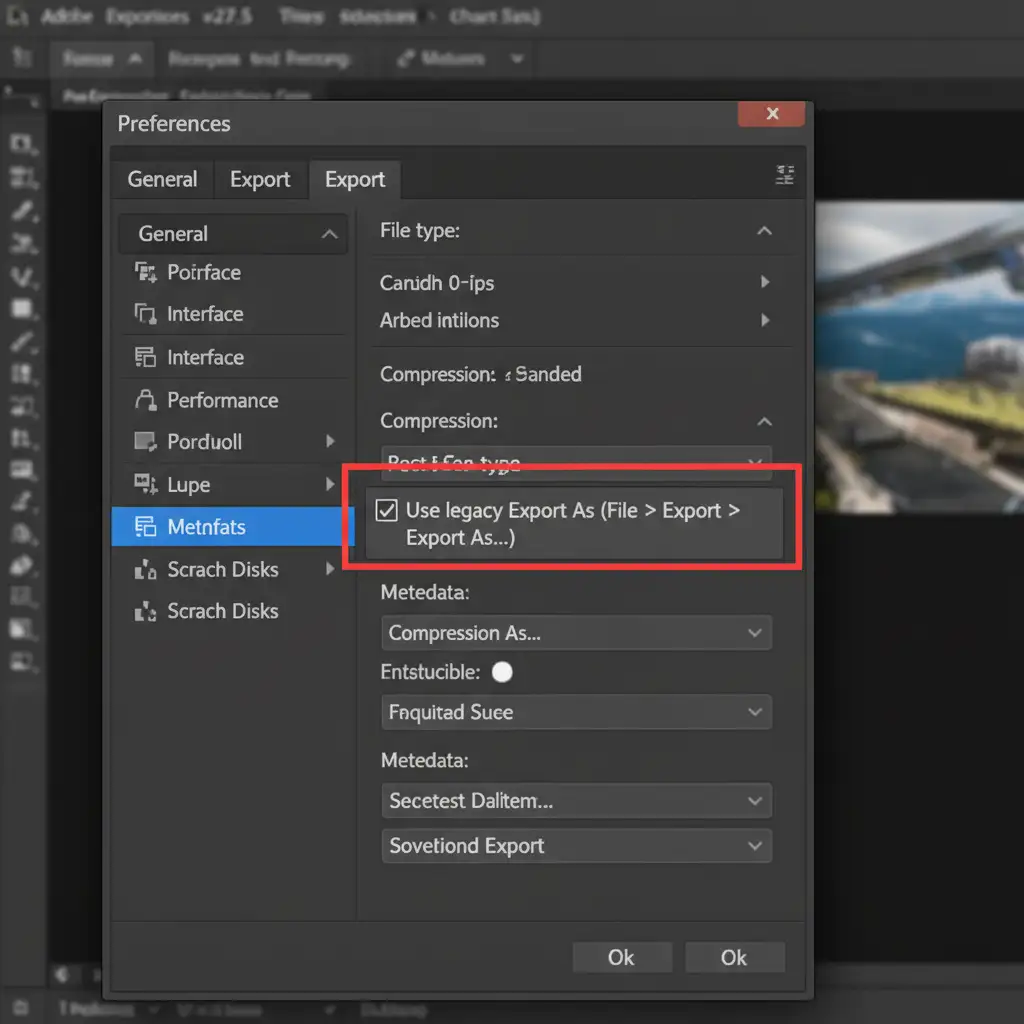Click the landscape image preview
Image resolution: width=1024 pixels, height=1024 pixels.
(x=919, y=355)
